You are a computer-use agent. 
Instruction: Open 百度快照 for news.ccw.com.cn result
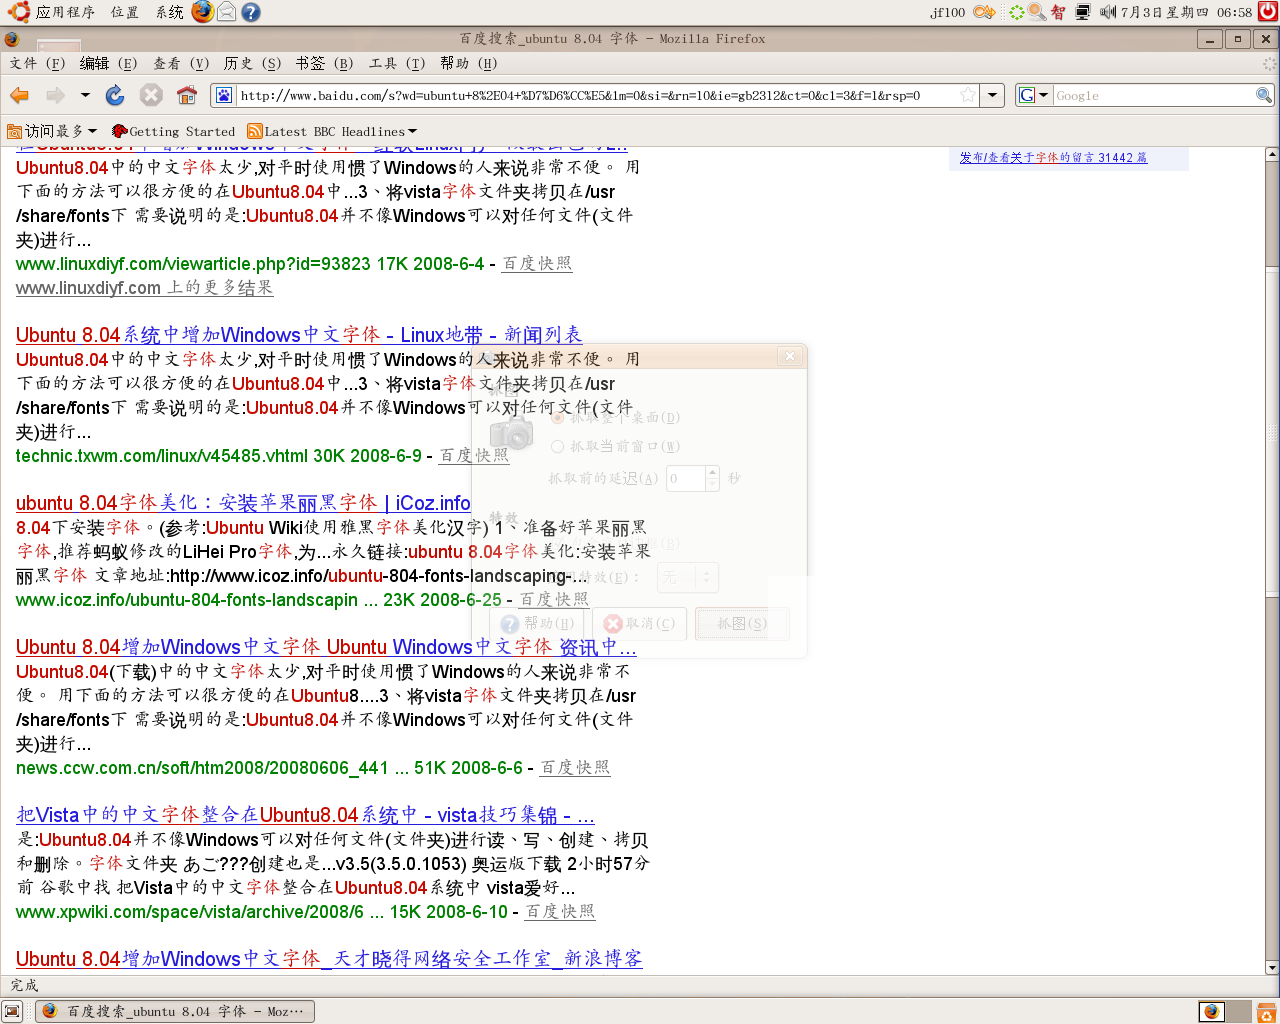575,768
